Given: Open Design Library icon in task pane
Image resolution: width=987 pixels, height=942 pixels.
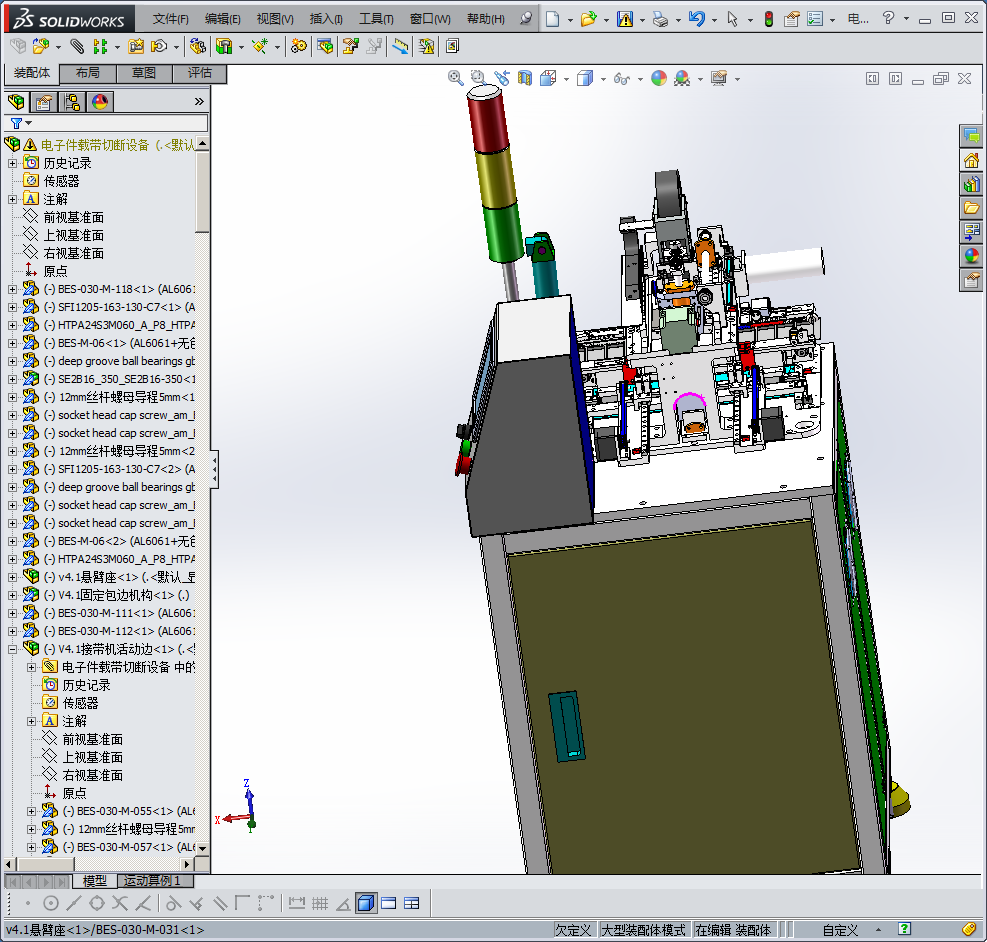Looking at the screenshot, I should coord(971,184).
